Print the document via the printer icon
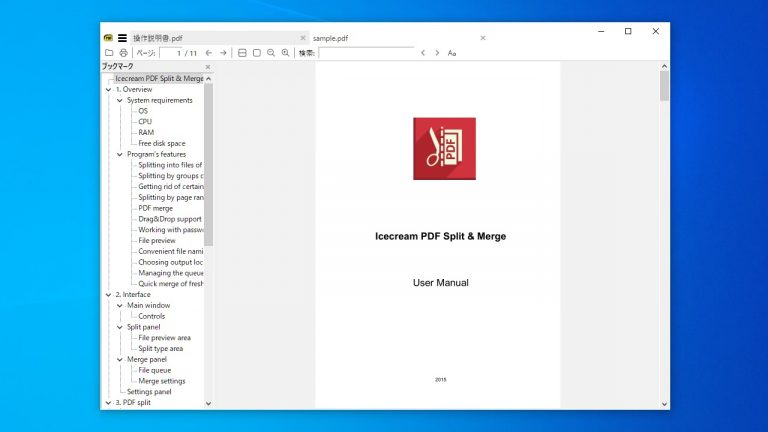Viewport: 768px width, 432px height. click(x=123, y=53)
